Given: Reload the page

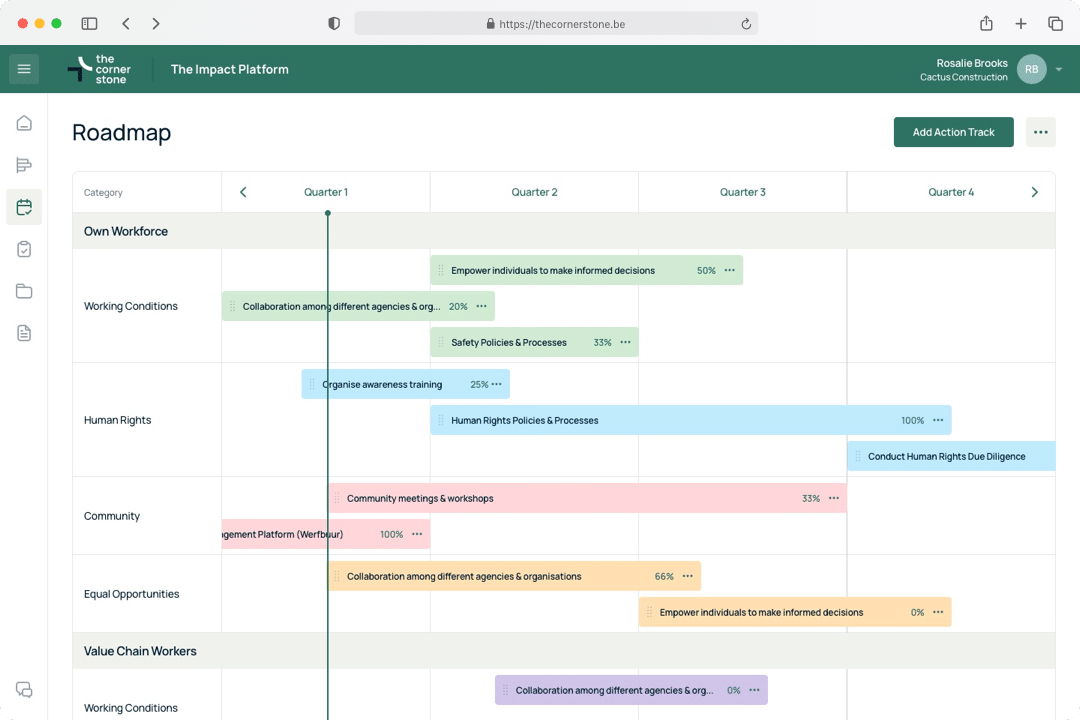Looking at the screenshot, I should click(x=746, y=24).
